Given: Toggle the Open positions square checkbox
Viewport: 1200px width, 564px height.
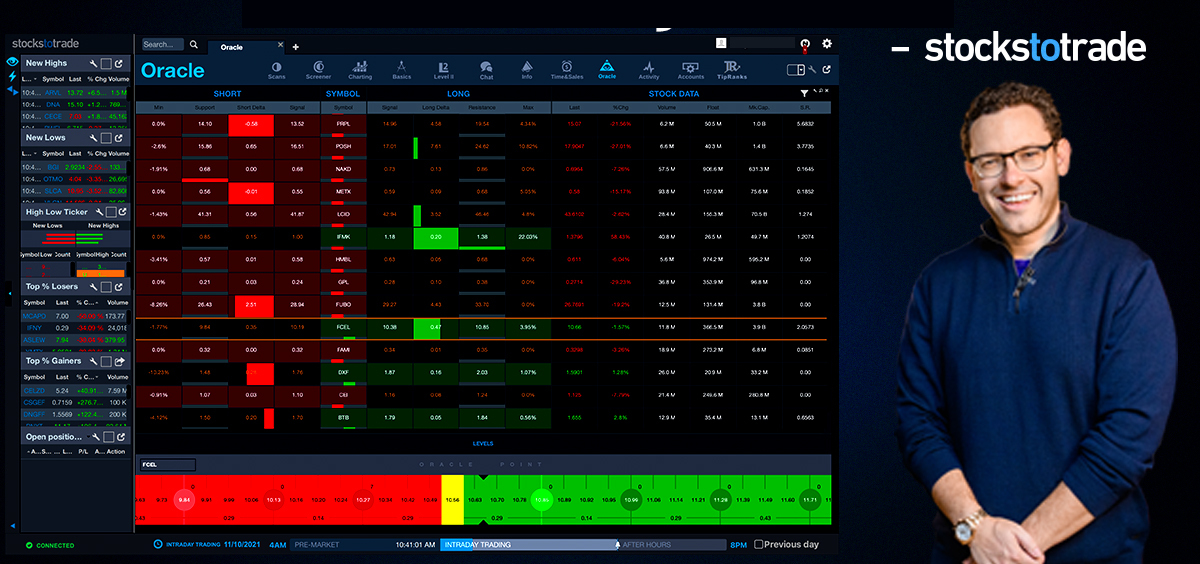Looking at the screenshot, I should (107, 437).
